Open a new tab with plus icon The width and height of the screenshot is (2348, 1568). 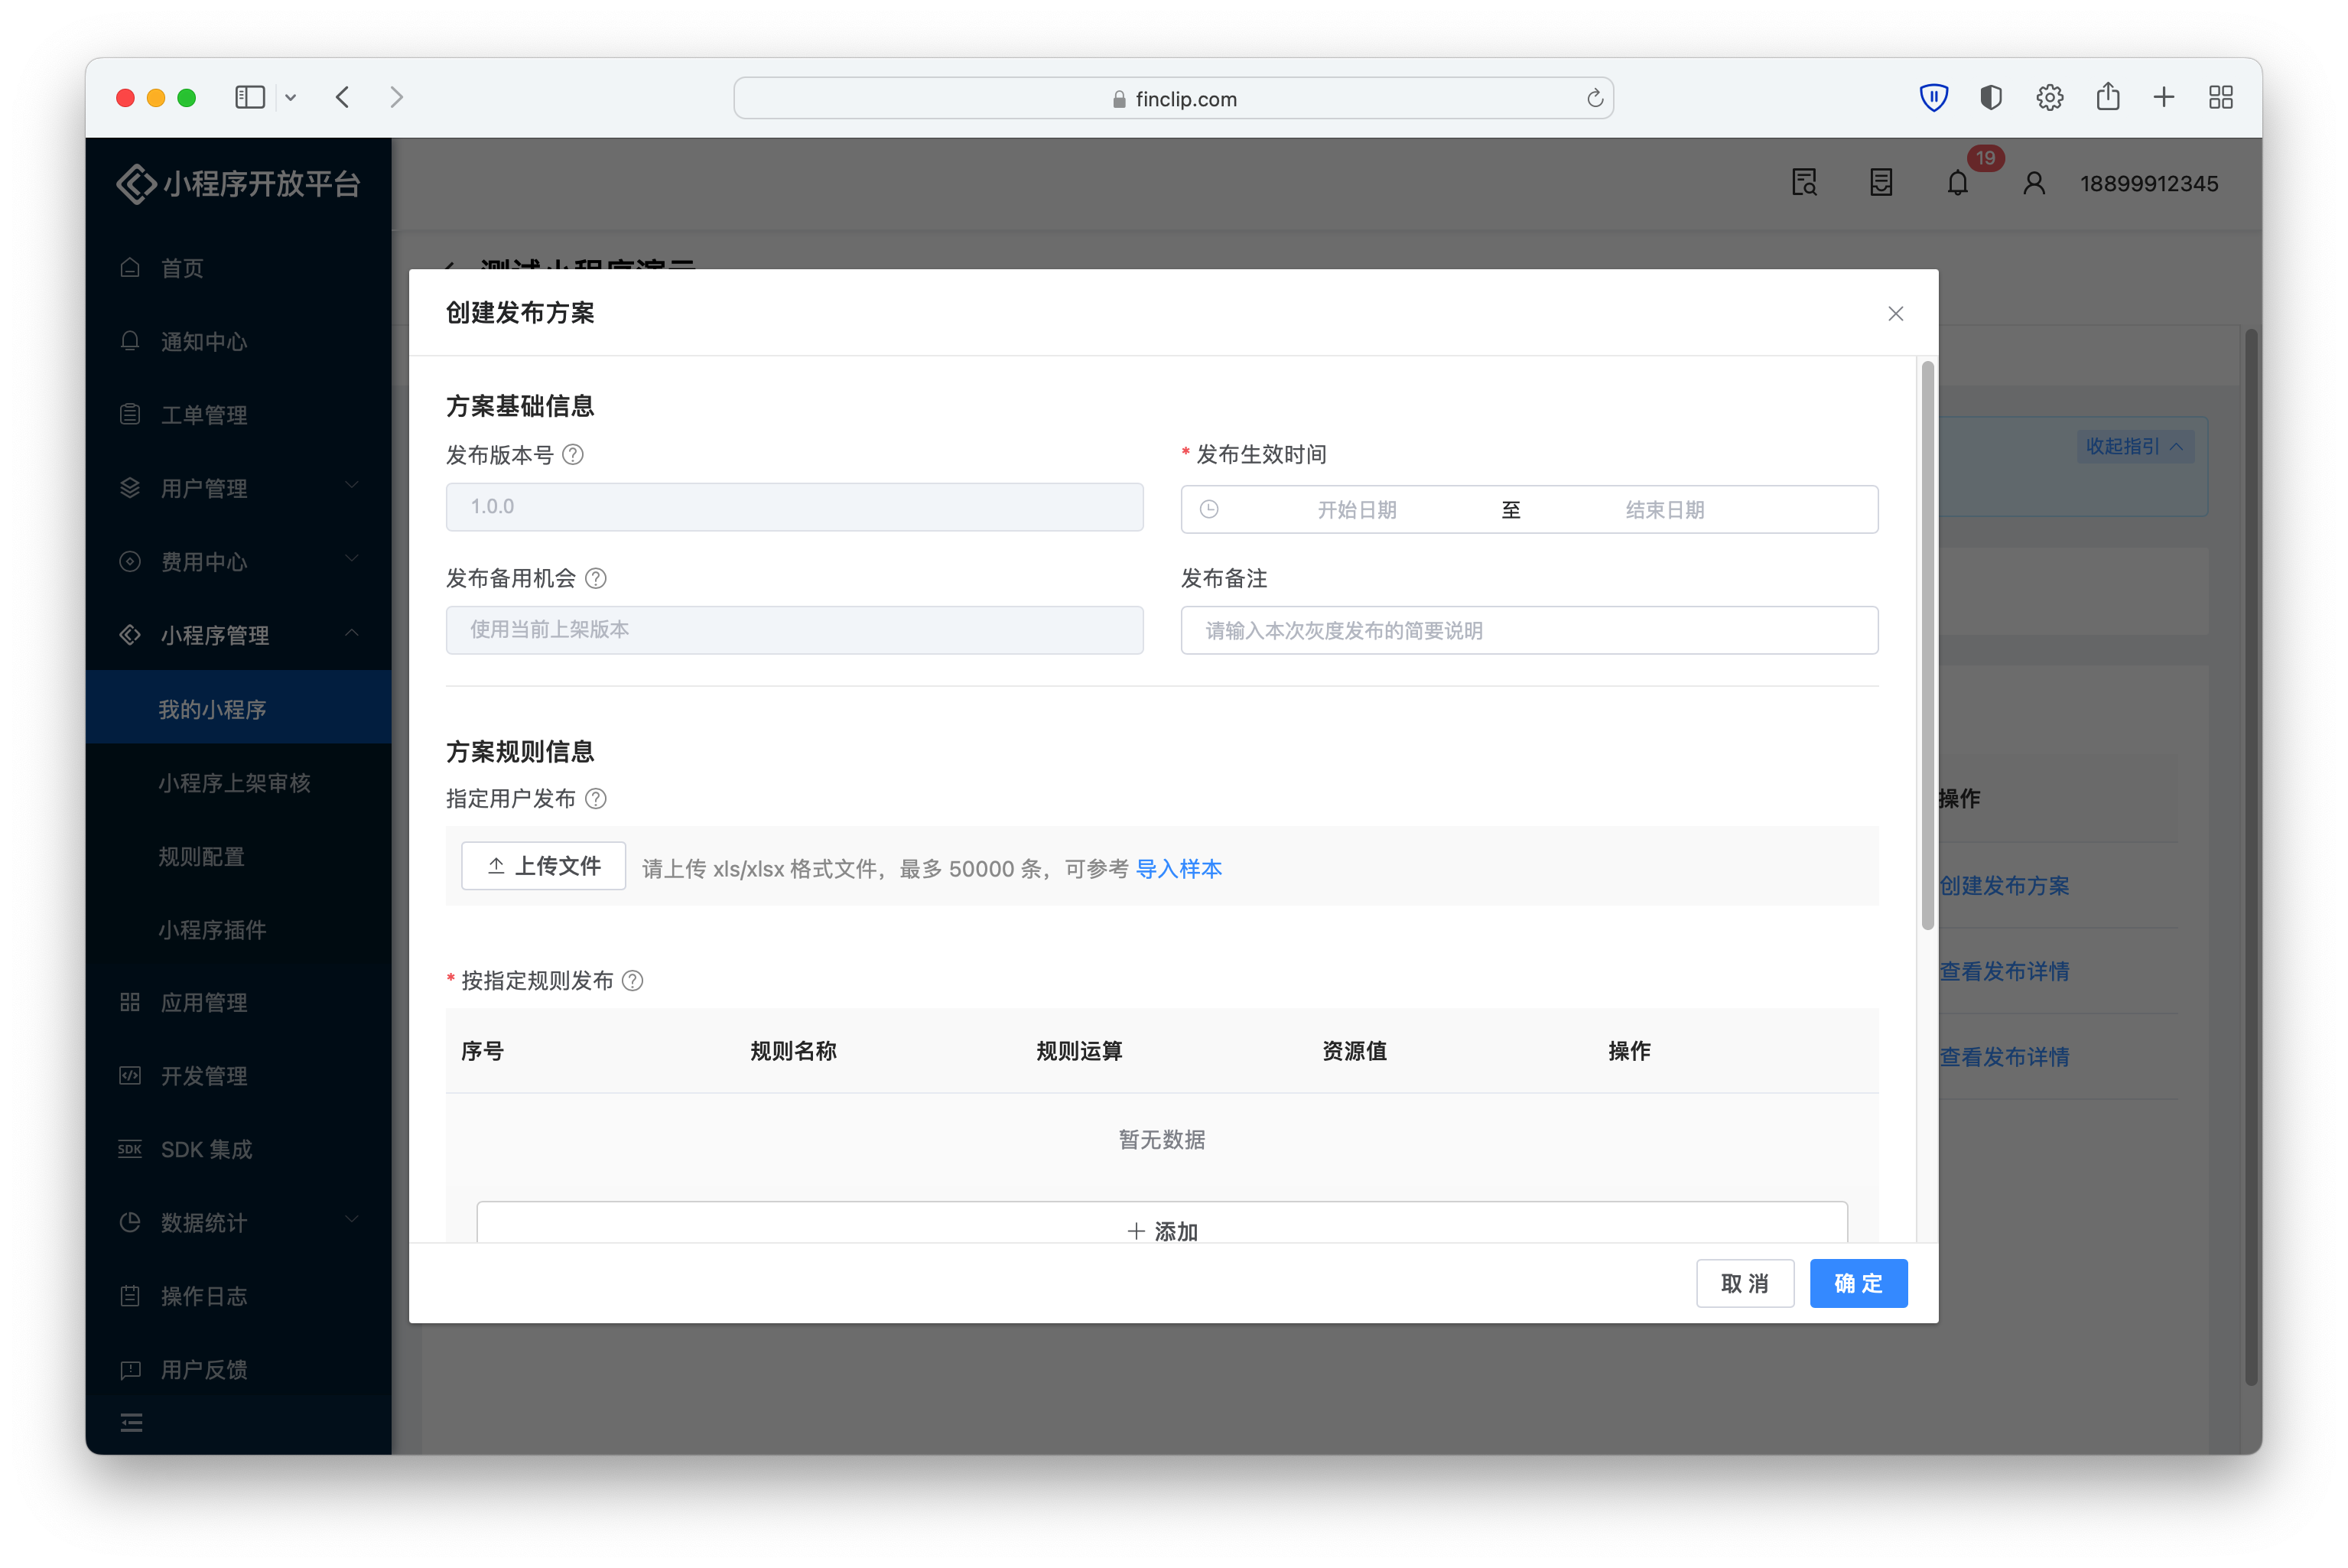pyautogui.click(x=2164, y=97)
